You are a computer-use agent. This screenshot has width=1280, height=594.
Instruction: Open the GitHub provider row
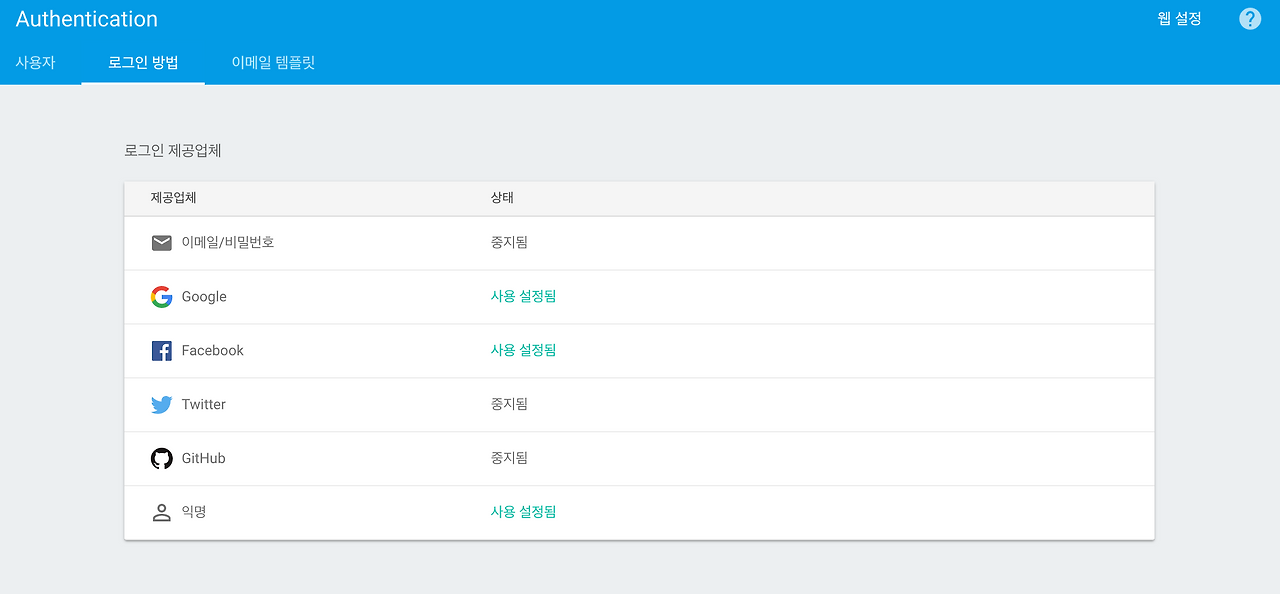click(640, 458)
